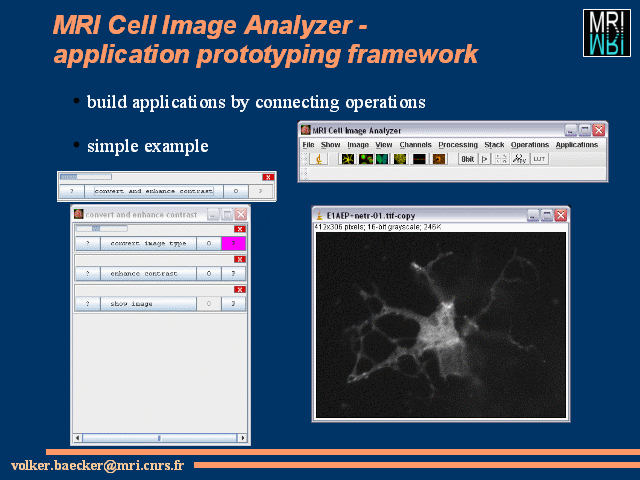This screenshot has width=640, height=480.
Task: Open options of enhance contrast via O button
Action: 209,273
